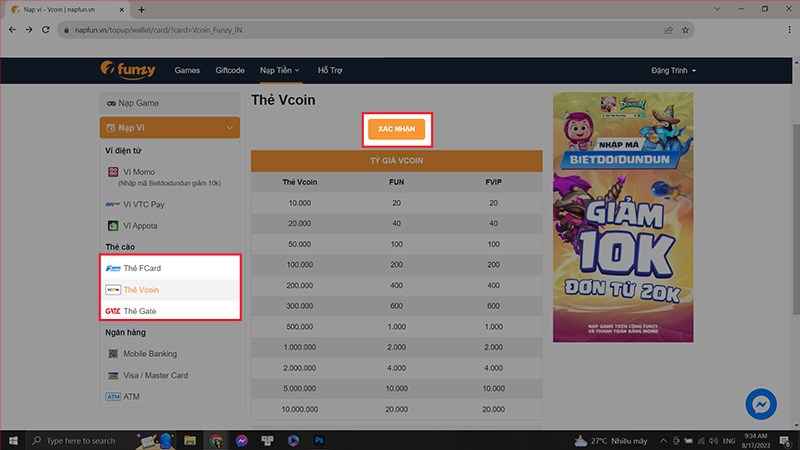This screenshot has height=450, width=800.
Task: Open Messenger from taskbar
Action: tap(241, 440)
